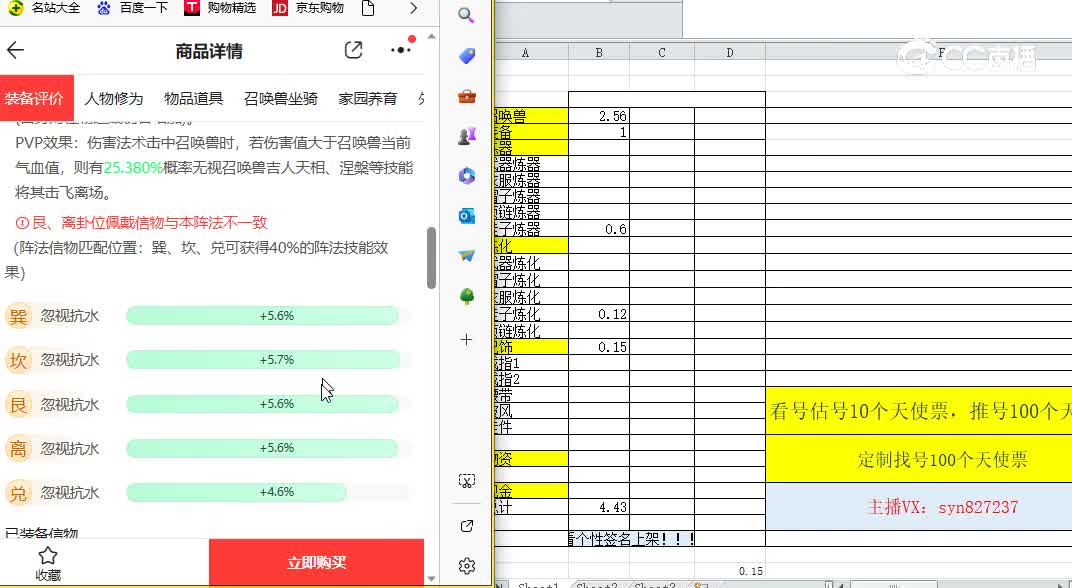Click the plus icon in the sidebar

pyautogui.click(x=466, y=340)
